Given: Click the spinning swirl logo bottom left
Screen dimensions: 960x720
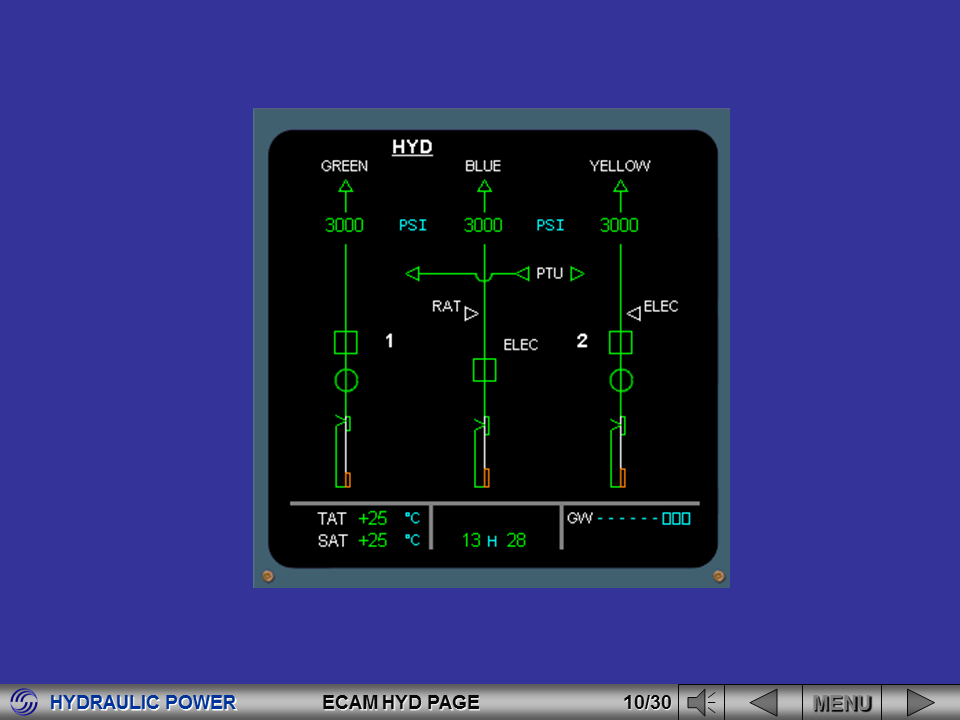Looking at the screenshot, I should [22, 701].
